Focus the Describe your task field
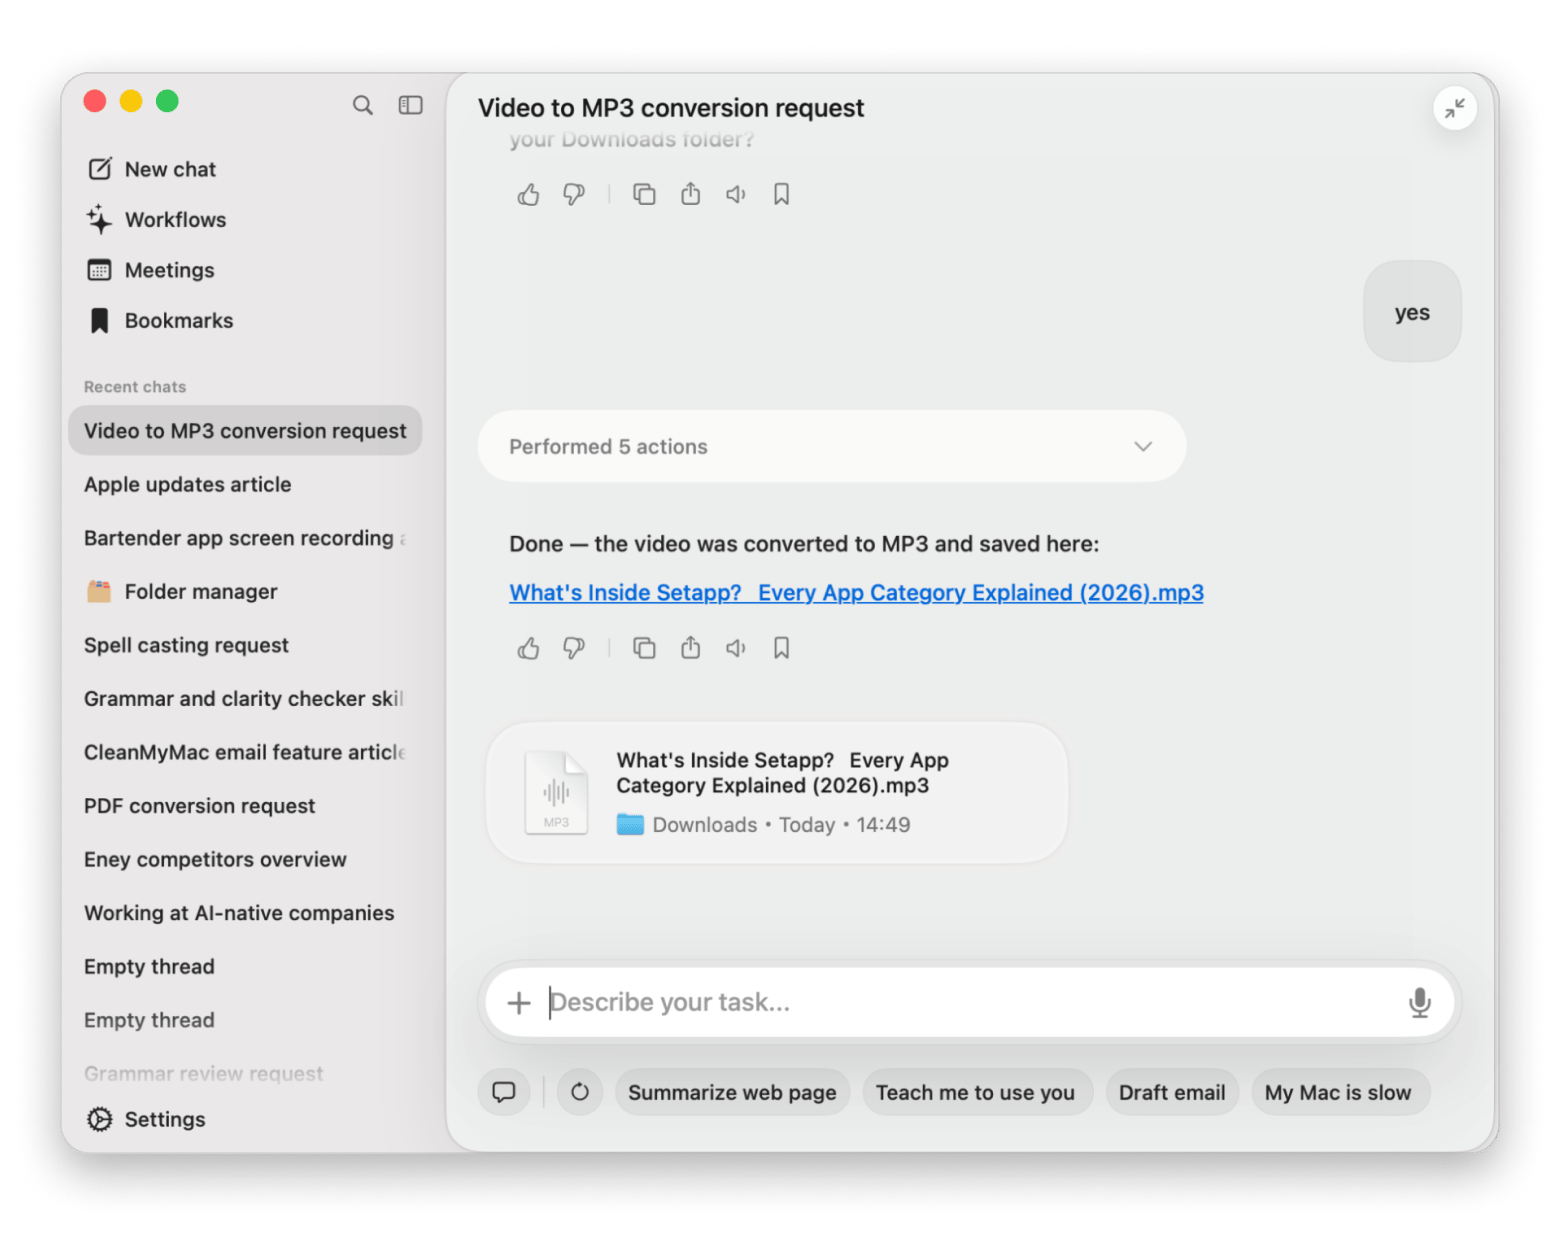1560x1234 pixels. coord(970,1002)
